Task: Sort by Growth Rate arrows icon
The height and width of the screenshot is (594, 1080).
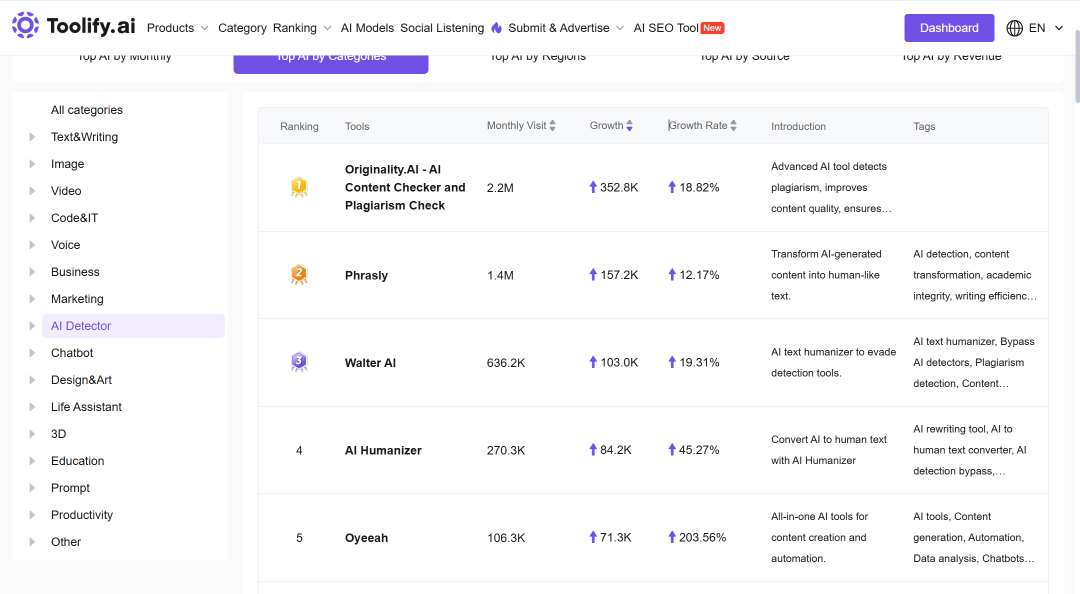Action: point(734,125)
